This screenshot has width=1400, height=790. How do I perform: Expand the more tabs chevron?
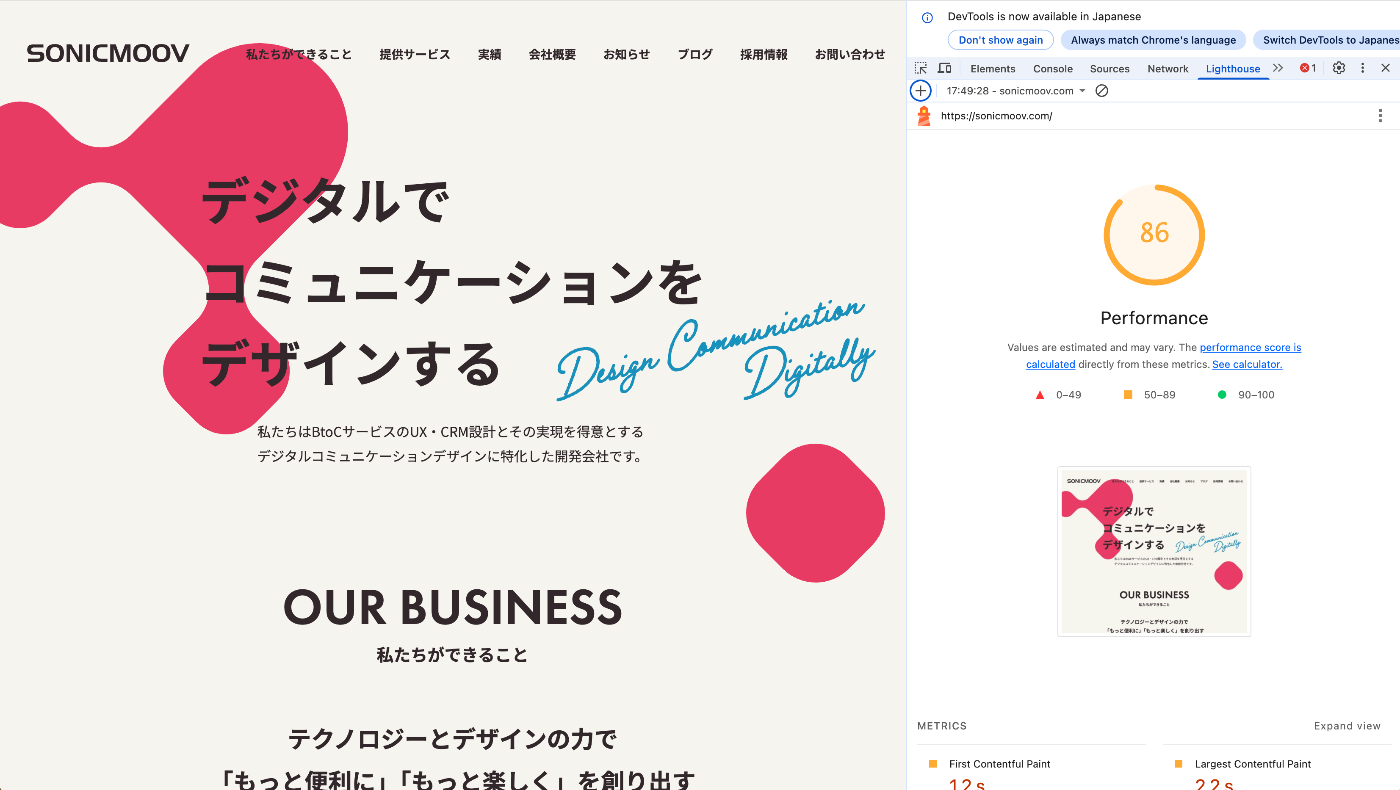pyautogui.click(x=1278, y=68)
